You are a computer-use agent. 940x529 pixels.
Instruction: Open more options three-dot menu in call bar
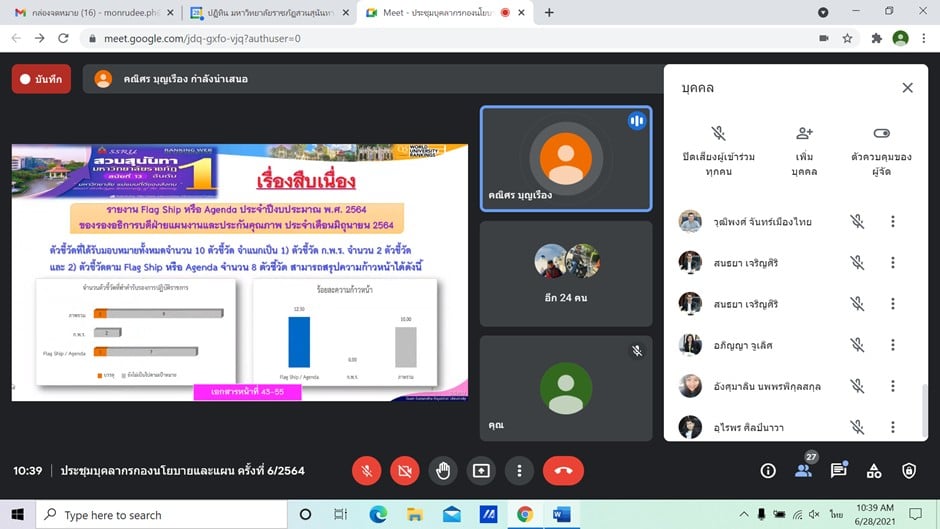(519, 470)
